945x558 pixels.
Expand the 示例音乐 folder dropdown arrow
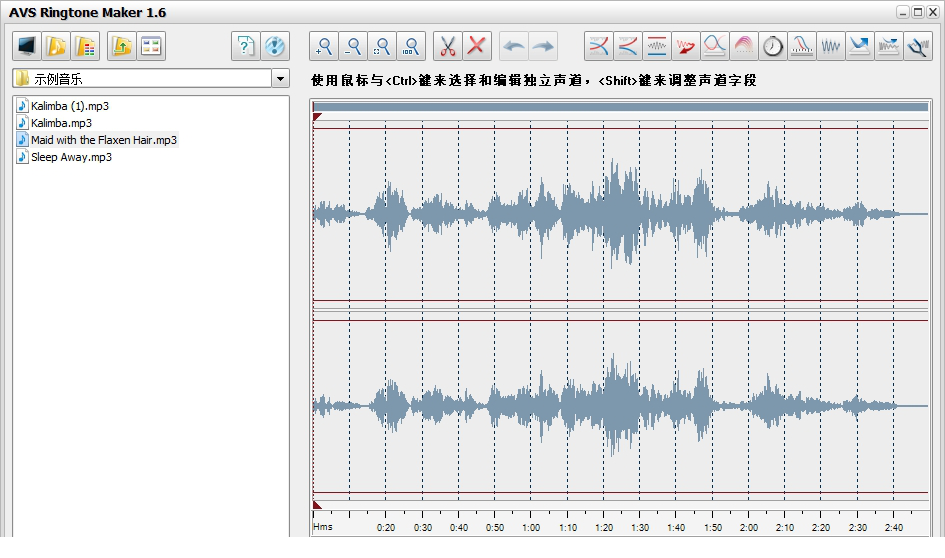tap(280, 78)
